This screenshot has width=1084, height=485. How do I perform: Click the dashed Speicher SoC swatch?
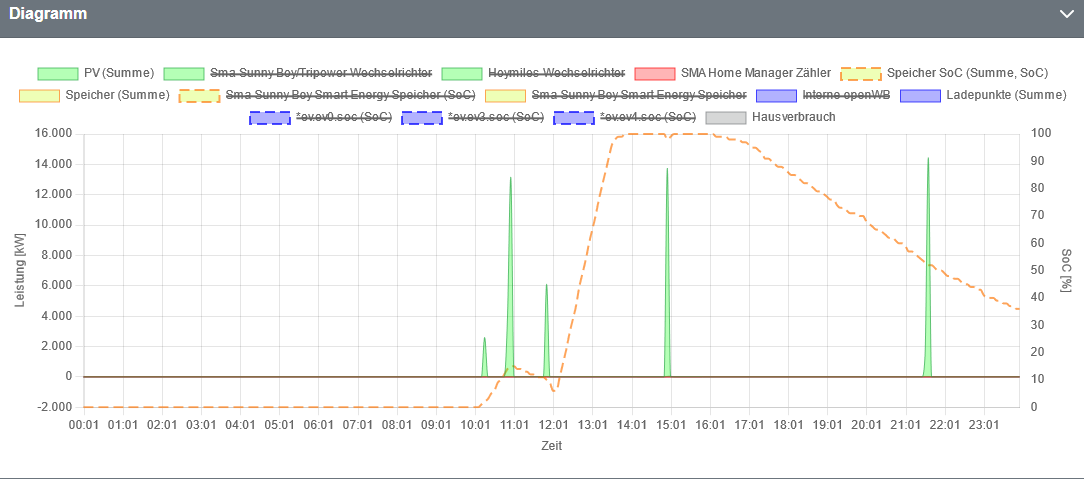[861, 73]
